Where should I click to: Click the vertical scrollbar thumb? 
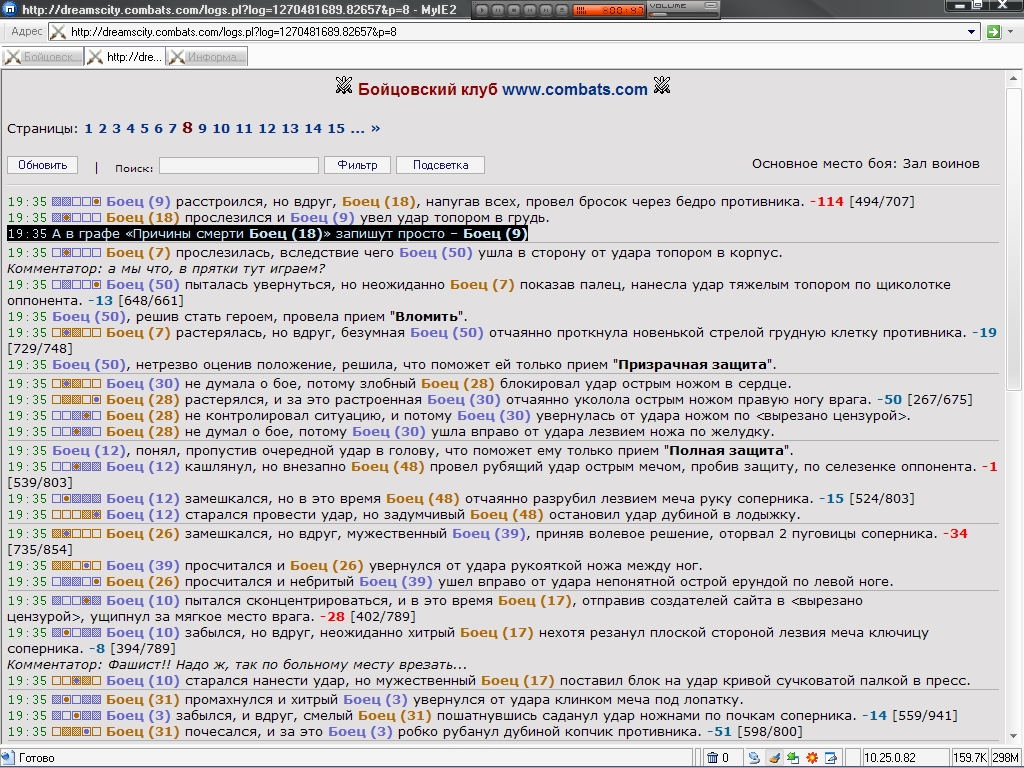(1013, 239)
